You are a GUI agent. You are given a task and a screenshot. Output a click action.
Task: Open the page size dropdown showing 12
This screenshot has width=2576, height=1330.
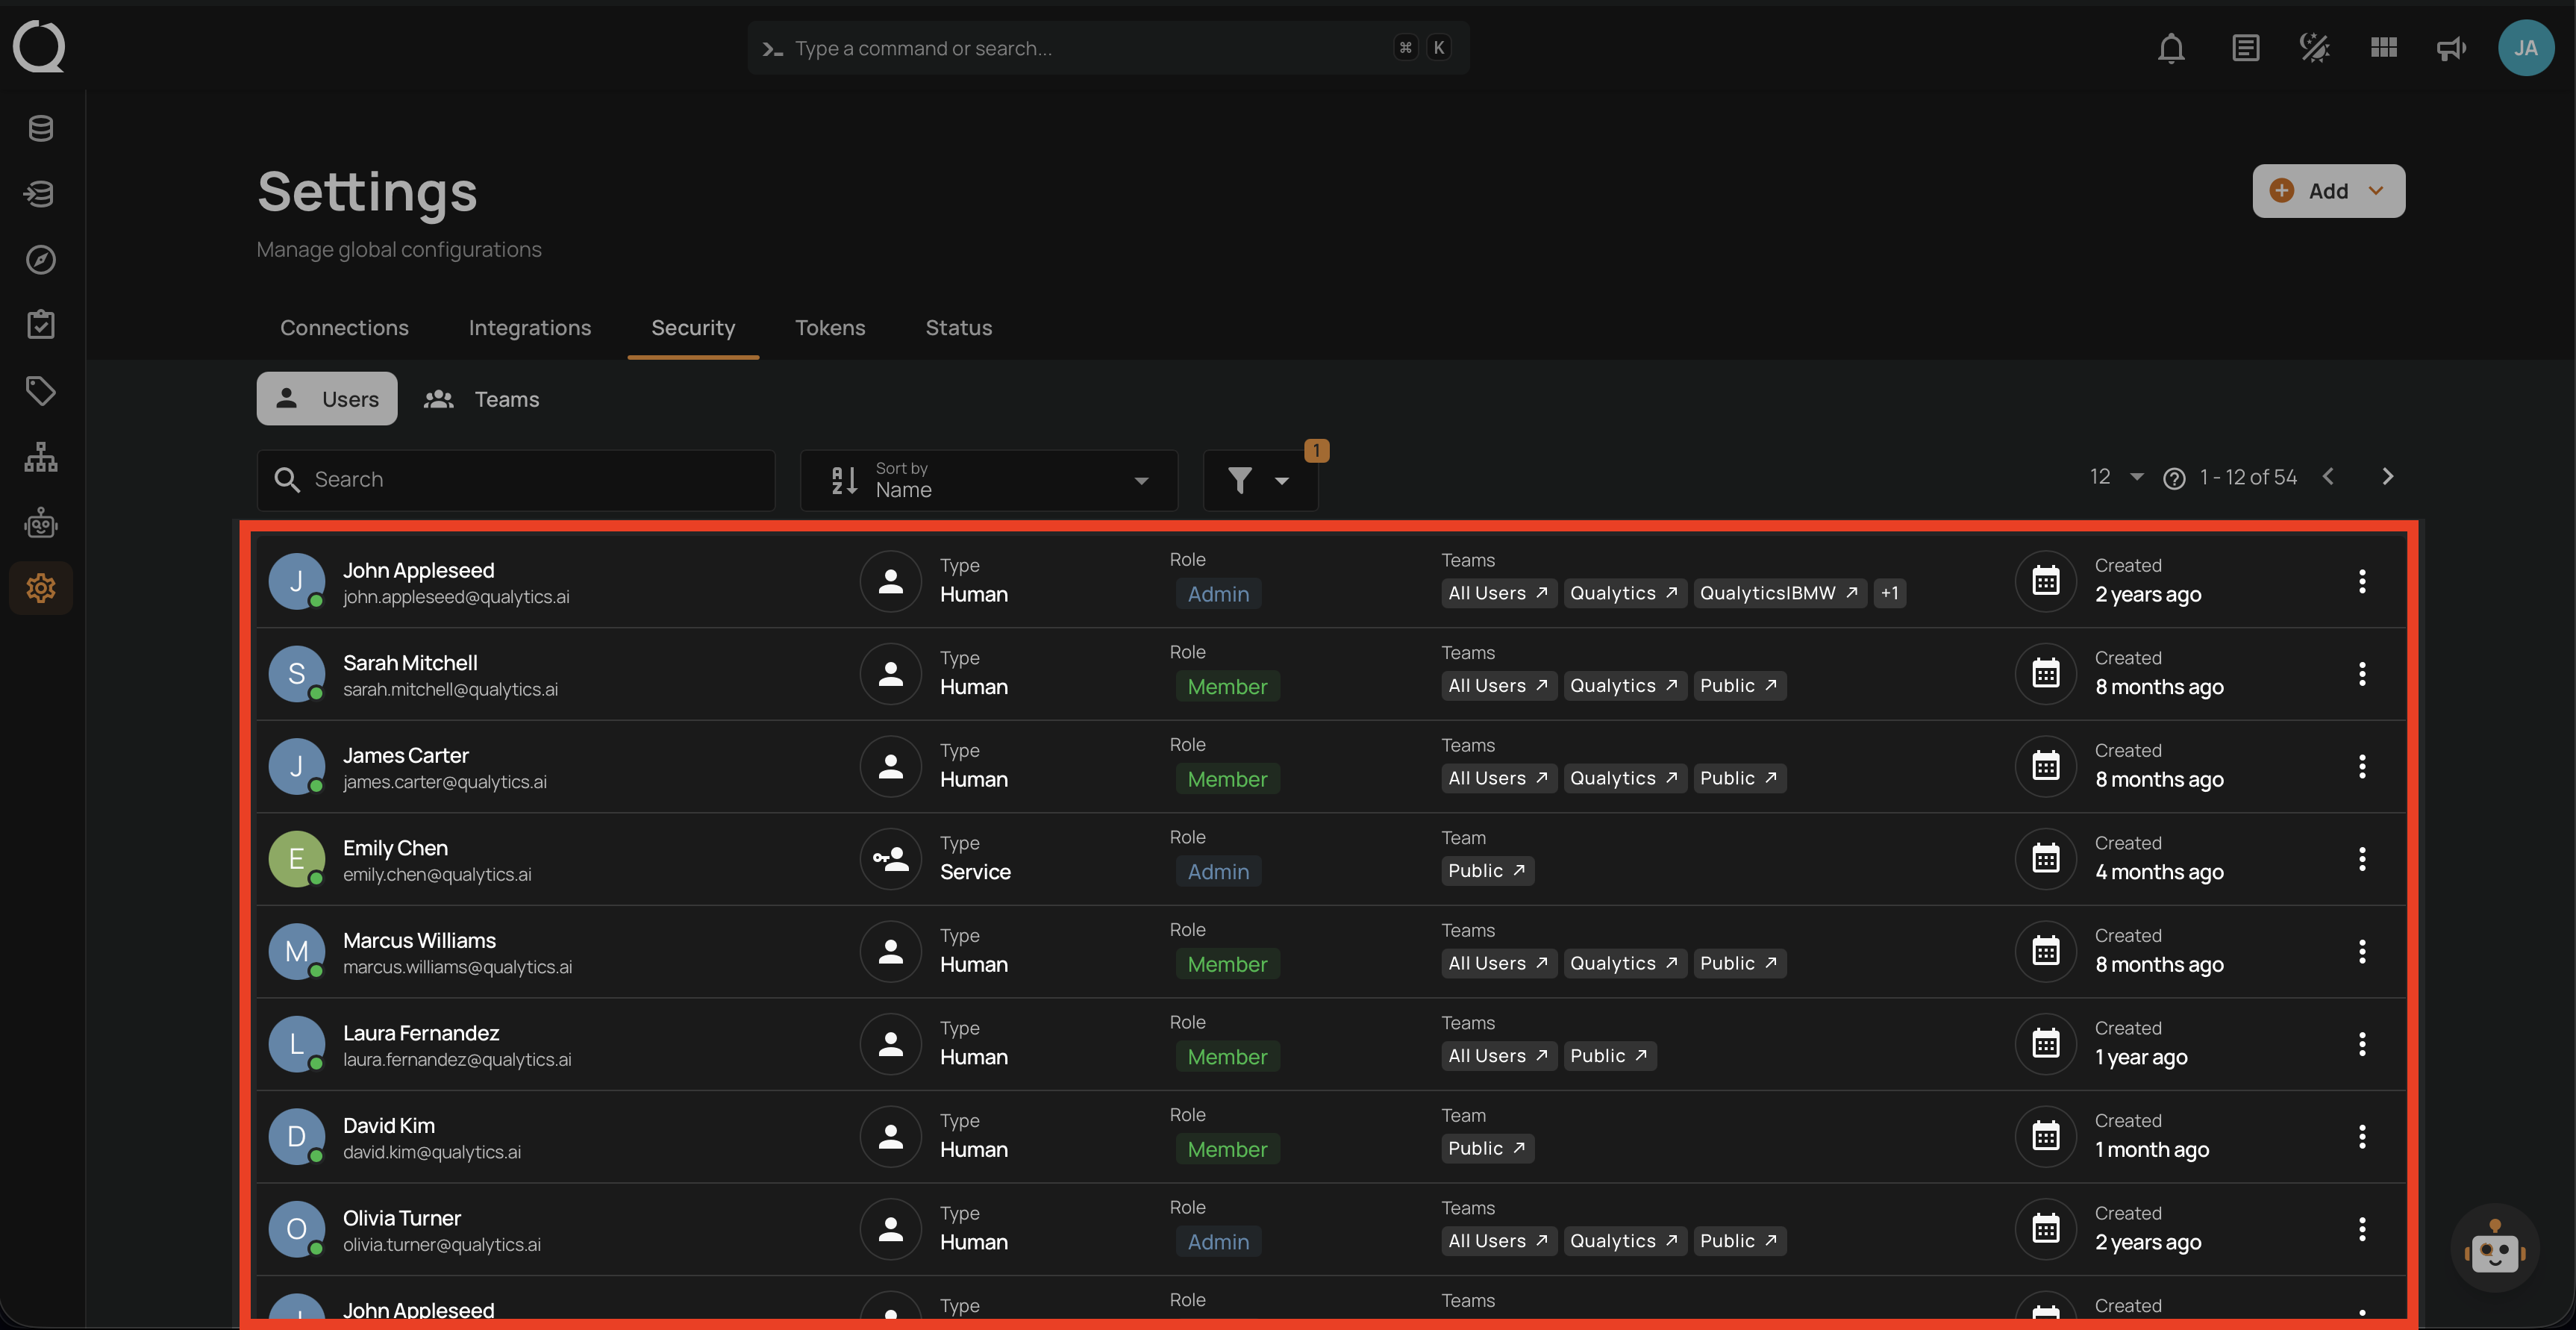pos(2113,477)
